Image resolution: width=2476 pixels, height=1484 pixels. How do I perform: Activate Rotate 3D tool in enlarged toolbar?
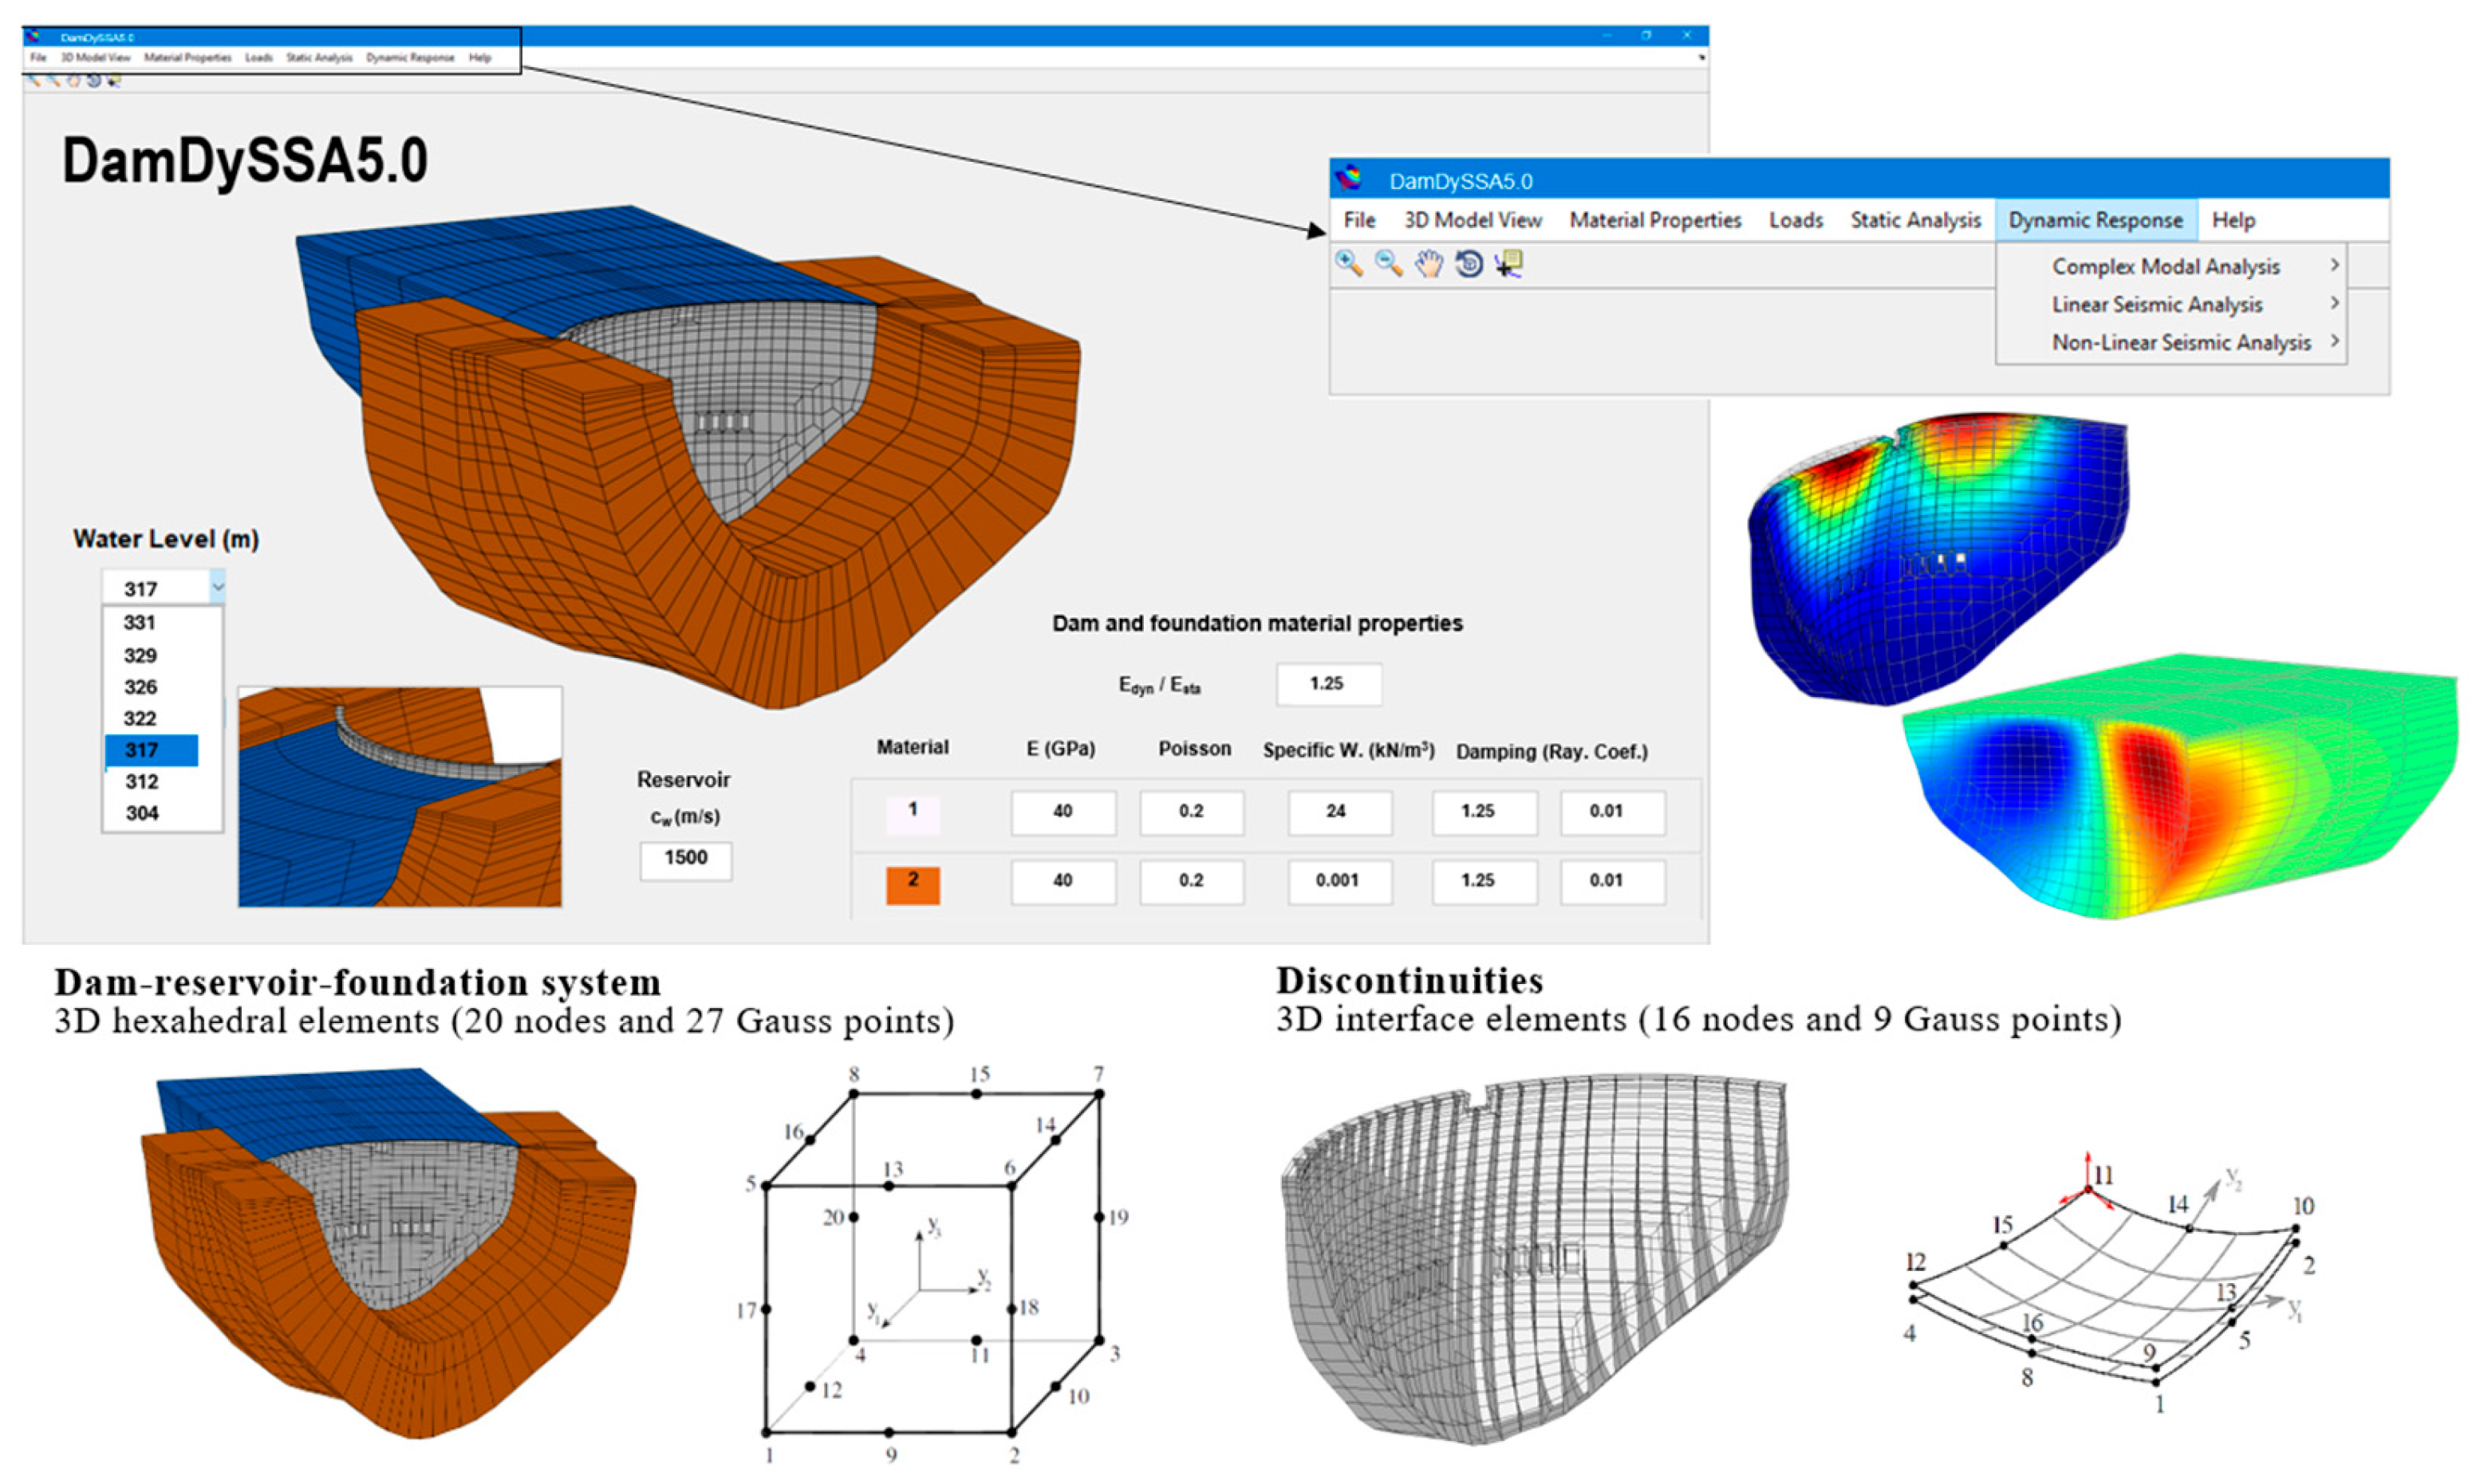coord(1469,264)
